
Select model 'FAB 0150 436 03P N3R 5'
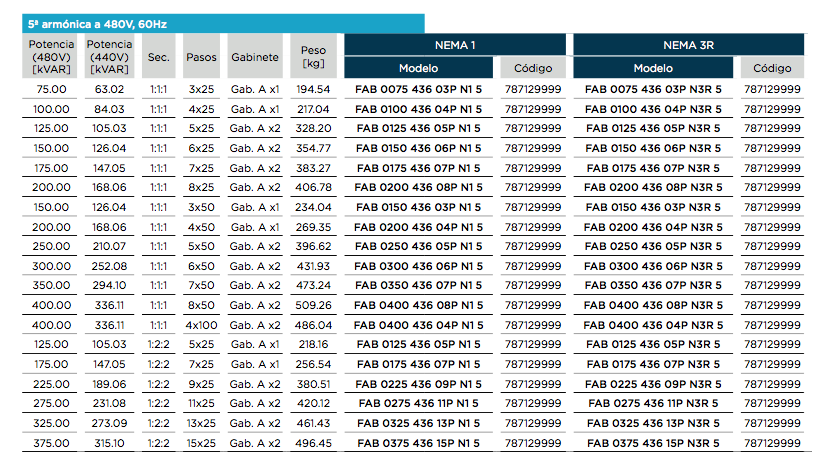coord(653,207)
